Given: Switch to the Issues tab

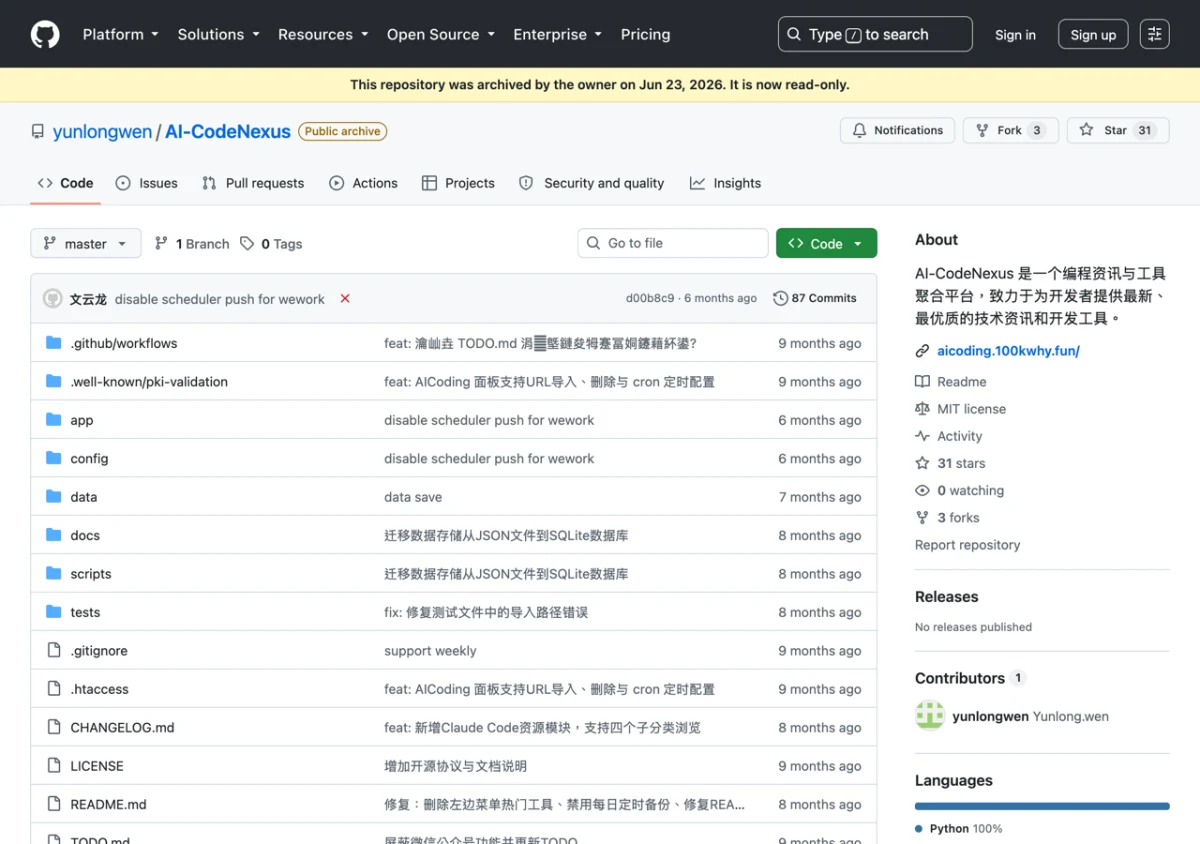Looking at the screenshot, I should click(x=147, y=183).
